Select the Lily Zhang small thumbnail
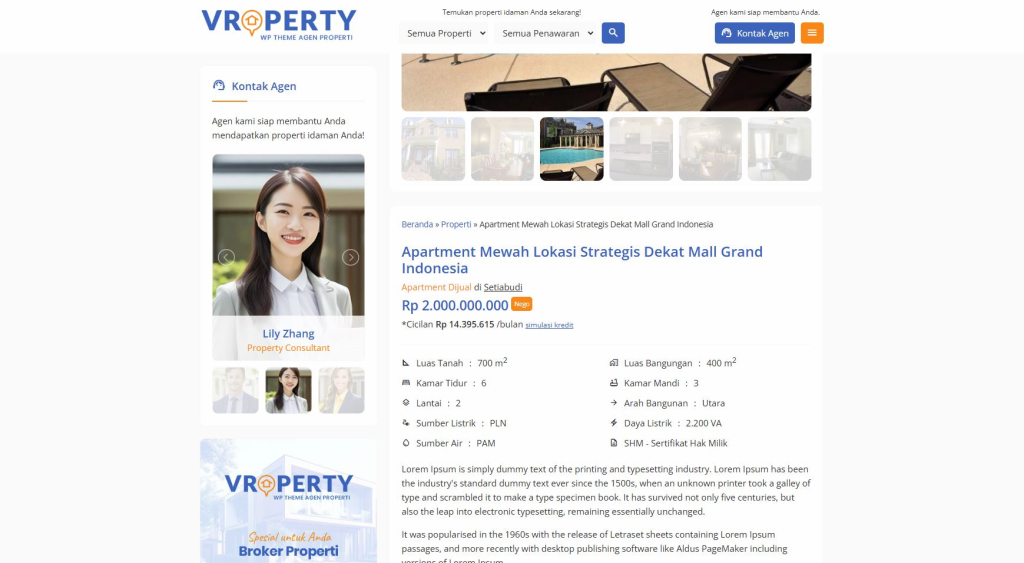The height and width of the screenshot is (563, 1024). click(x=288, y=390)
